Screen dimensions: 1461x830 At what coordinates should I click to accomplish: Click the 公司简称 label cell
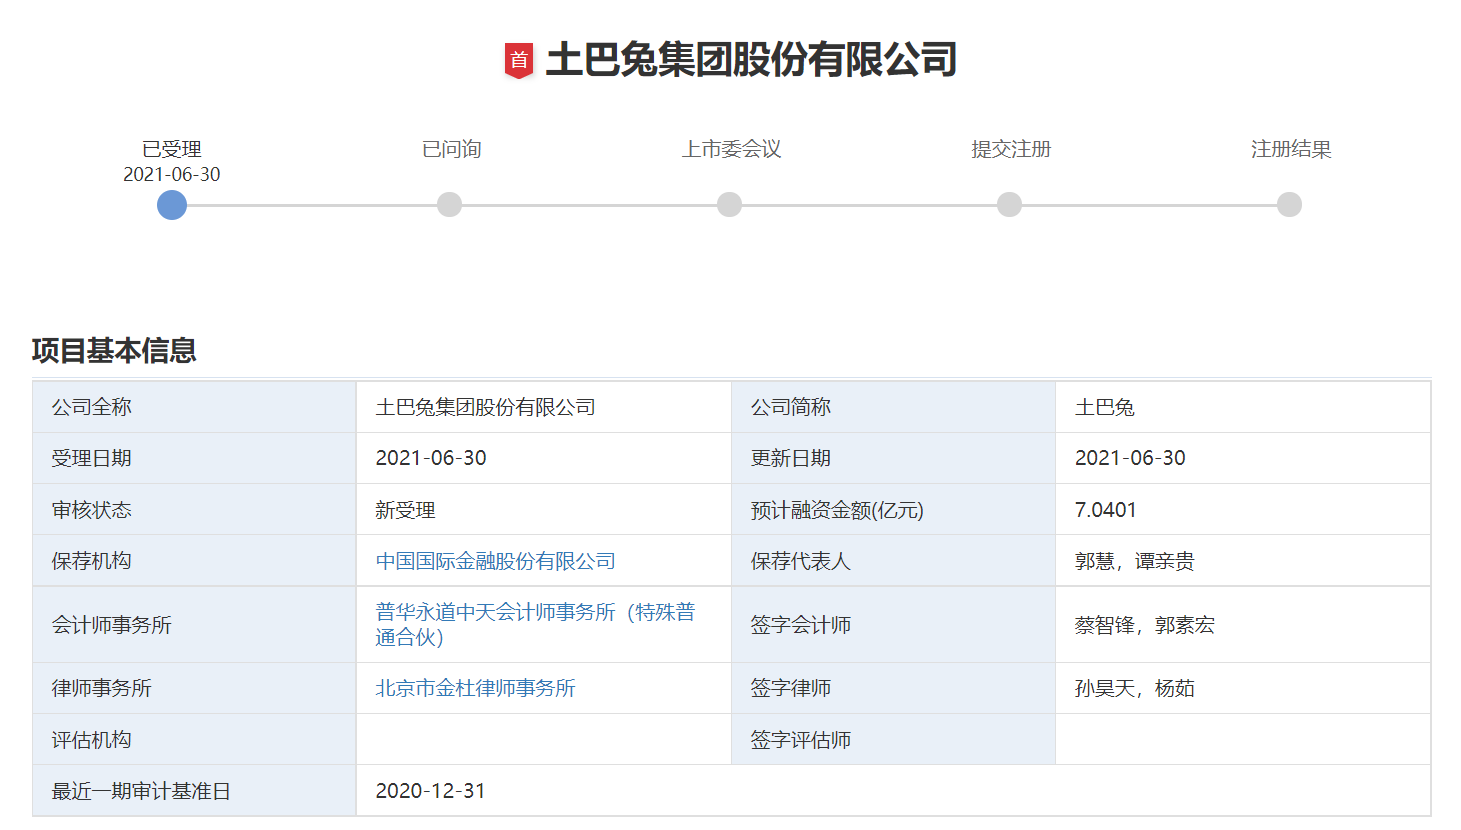click(893, 407)
